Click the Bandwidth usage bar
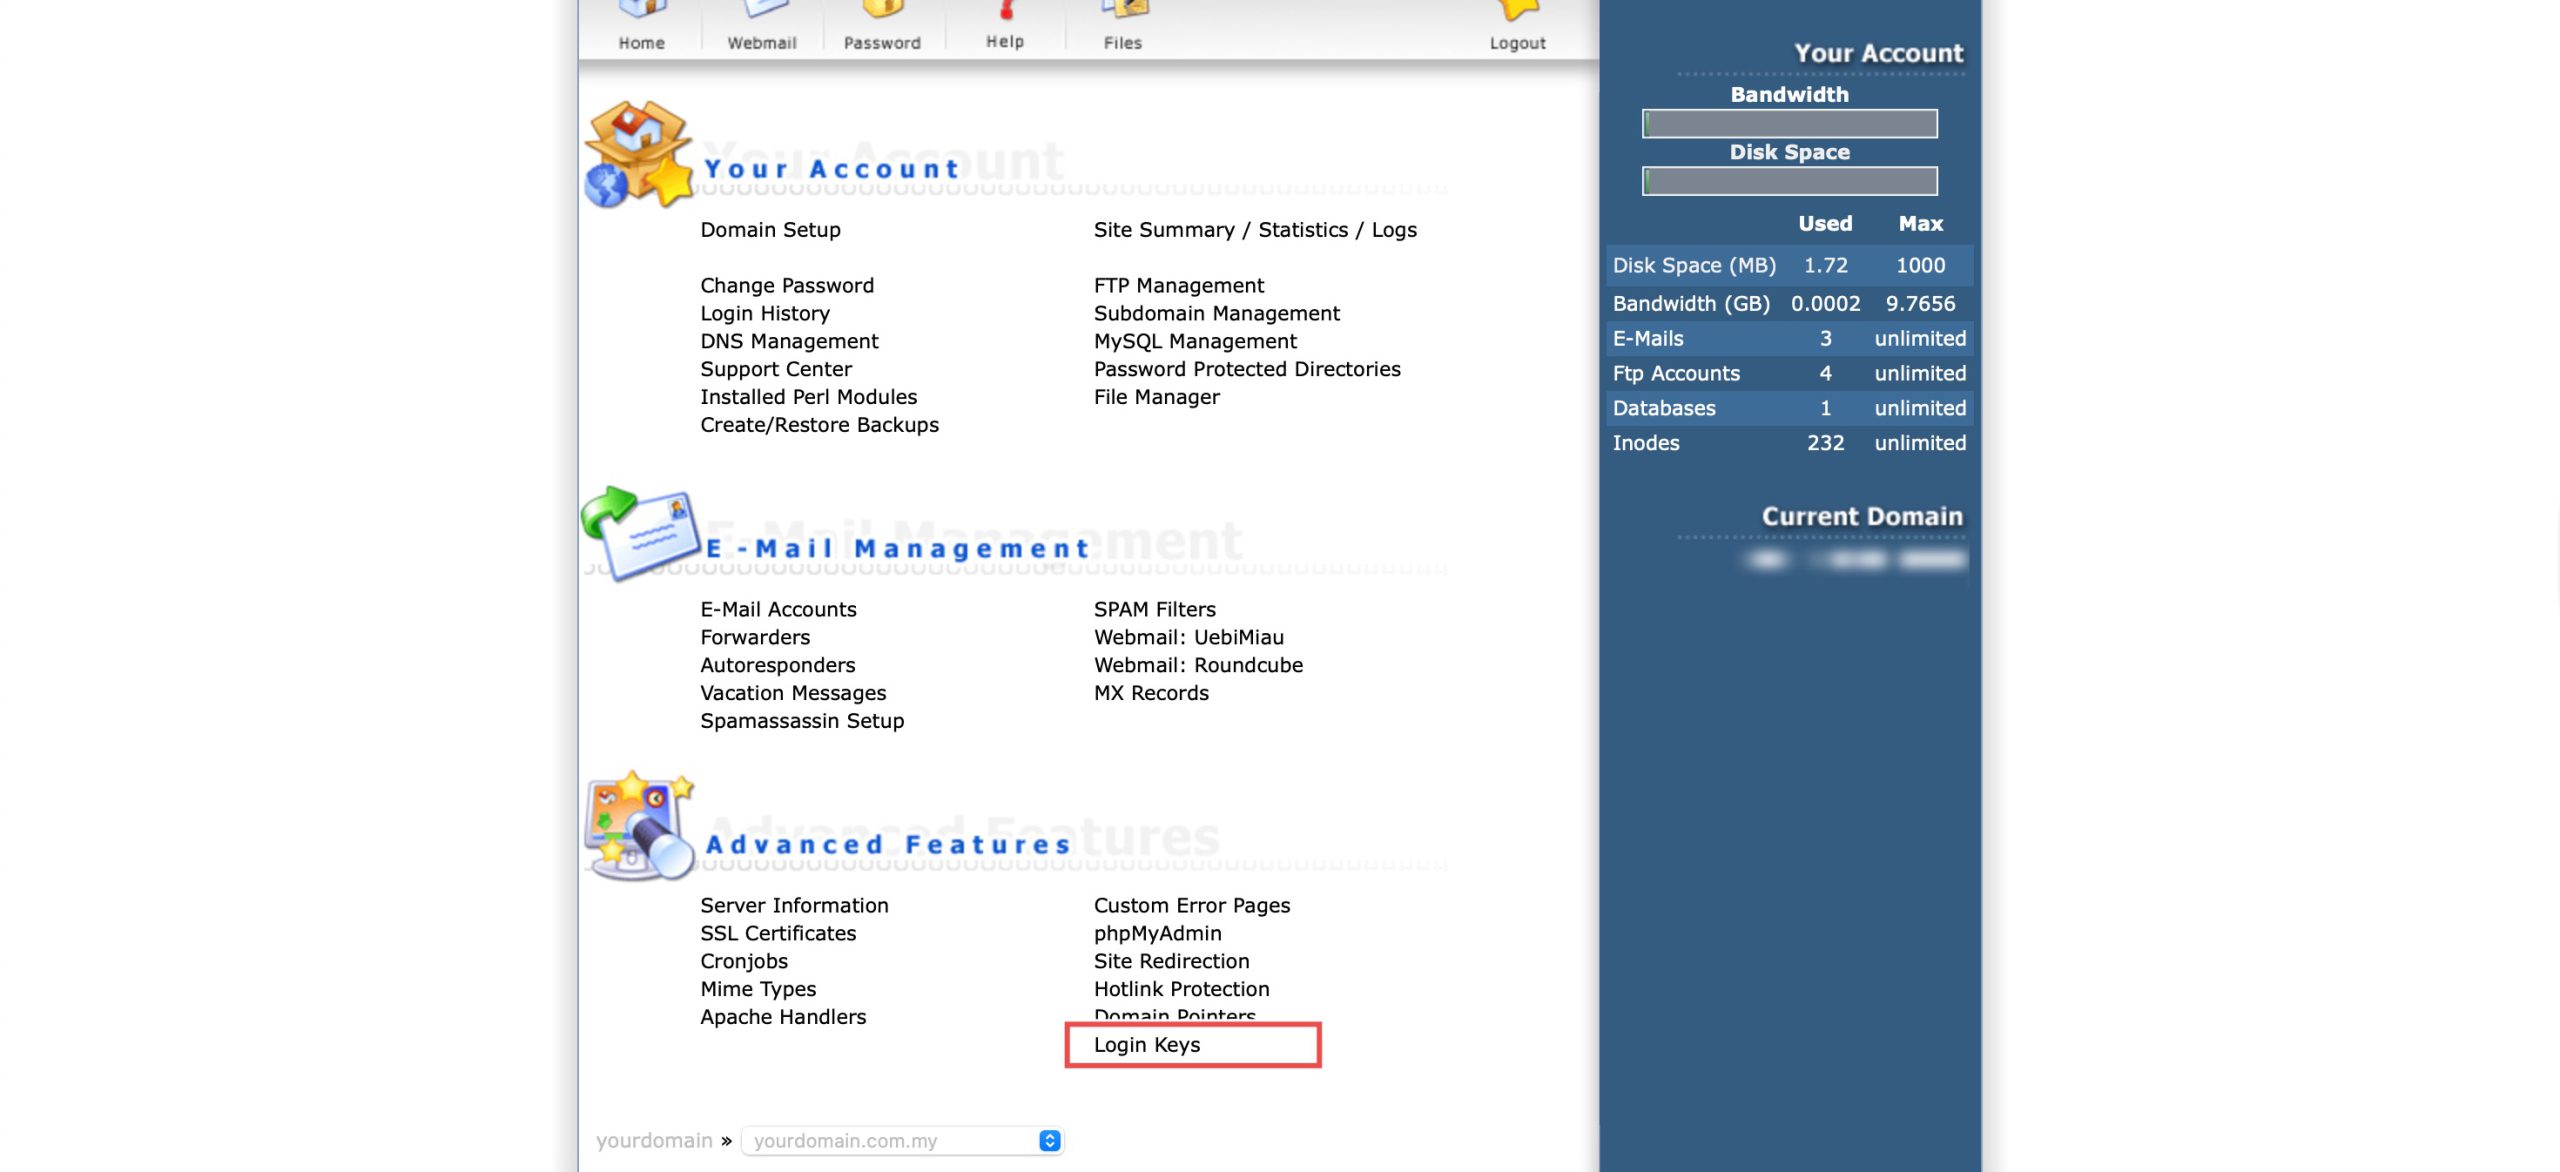This screenshot has width=2560, height=1172. pos(1789,124)
